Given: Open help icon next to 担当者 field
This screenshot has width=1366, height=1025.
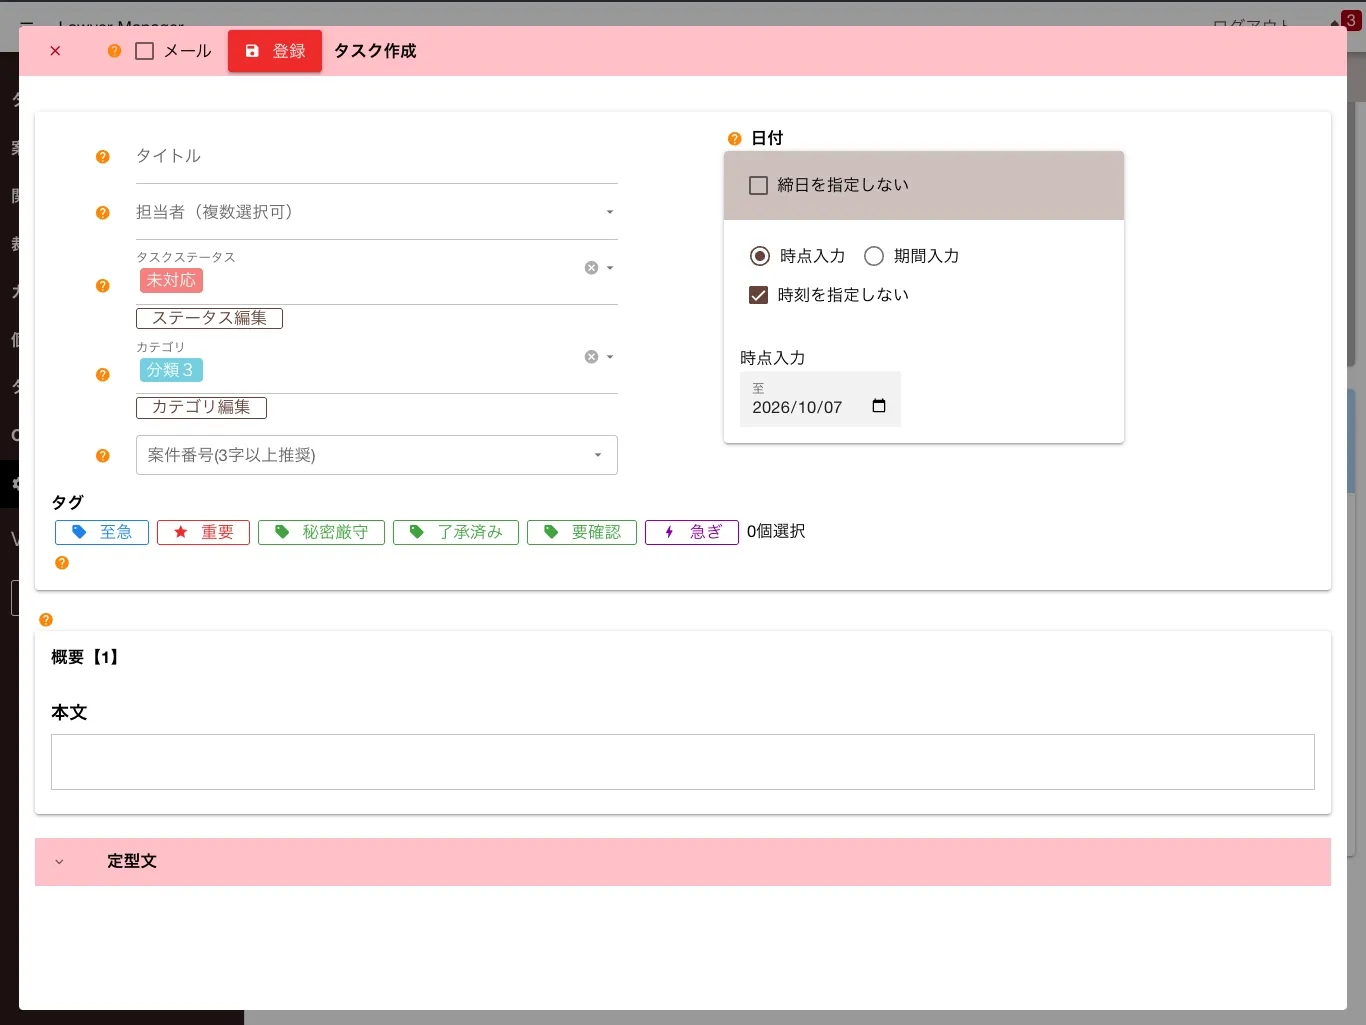Looking at the screenshot, I should pos(102,213).
